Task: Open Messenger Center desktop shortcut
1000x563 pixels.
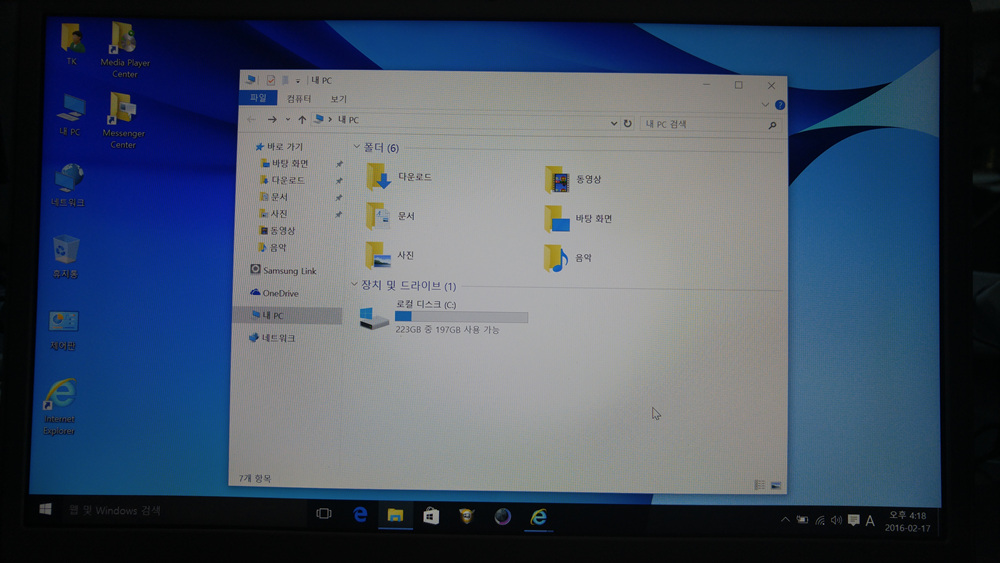Action: click(122, 121)
